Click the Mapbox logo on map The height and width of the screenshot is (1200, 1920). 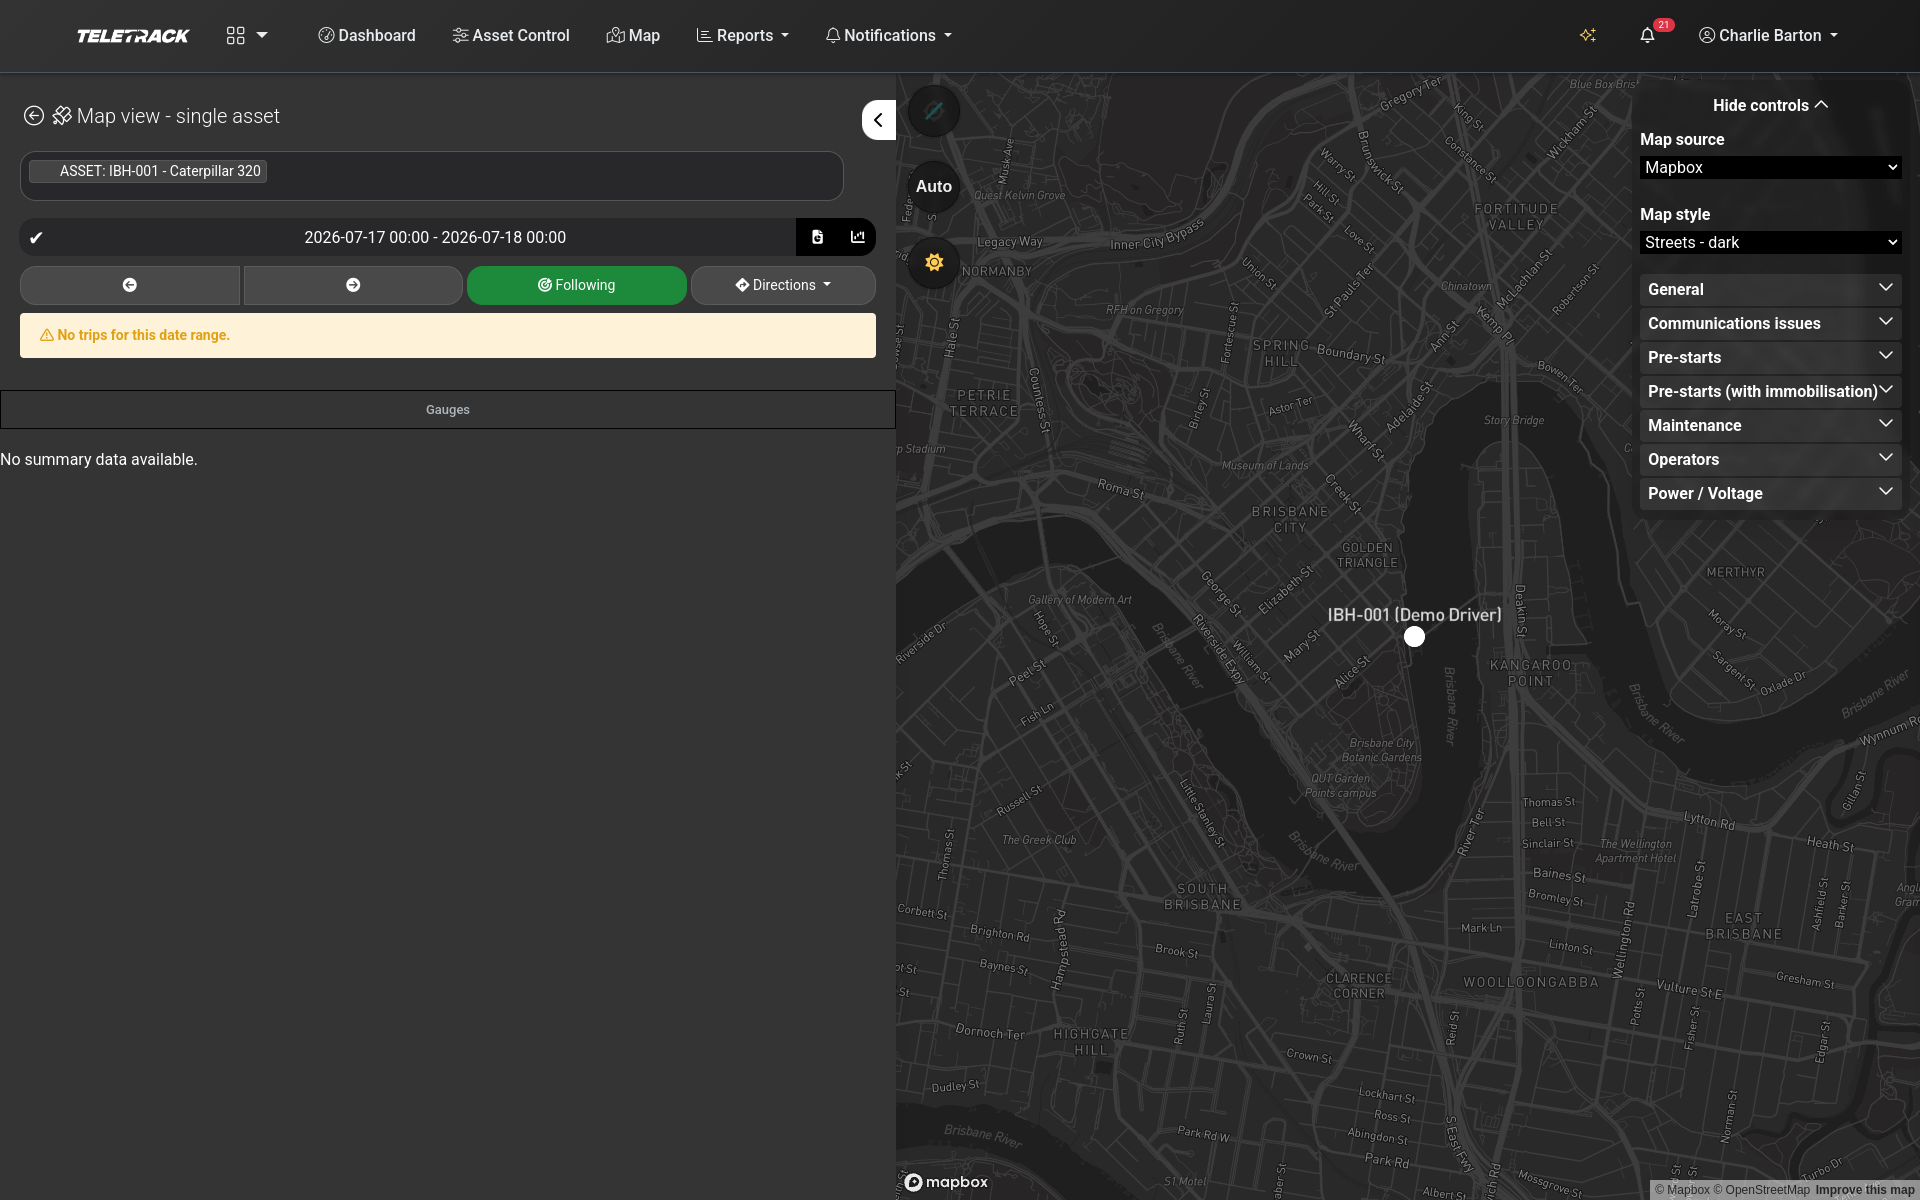click(946, 1183)
